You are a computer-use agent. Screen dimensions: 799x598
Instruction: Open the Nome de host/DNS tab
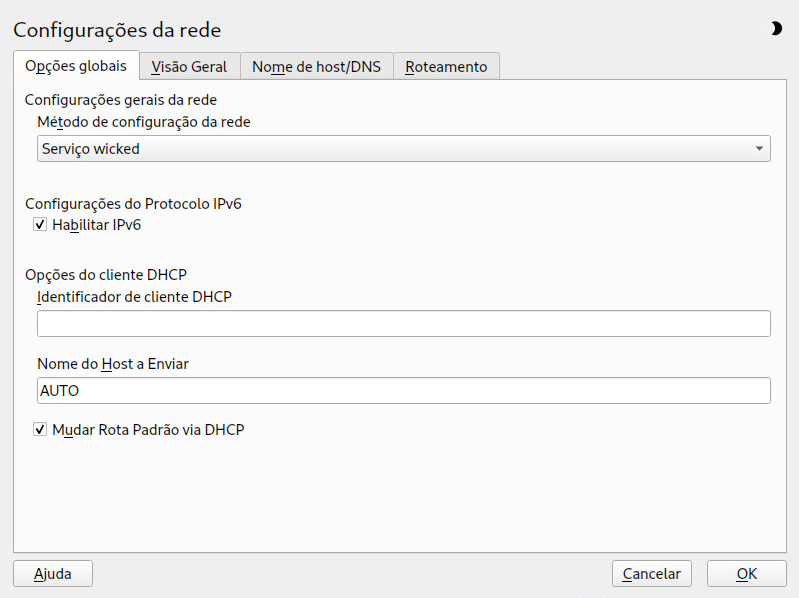(316, 67)
